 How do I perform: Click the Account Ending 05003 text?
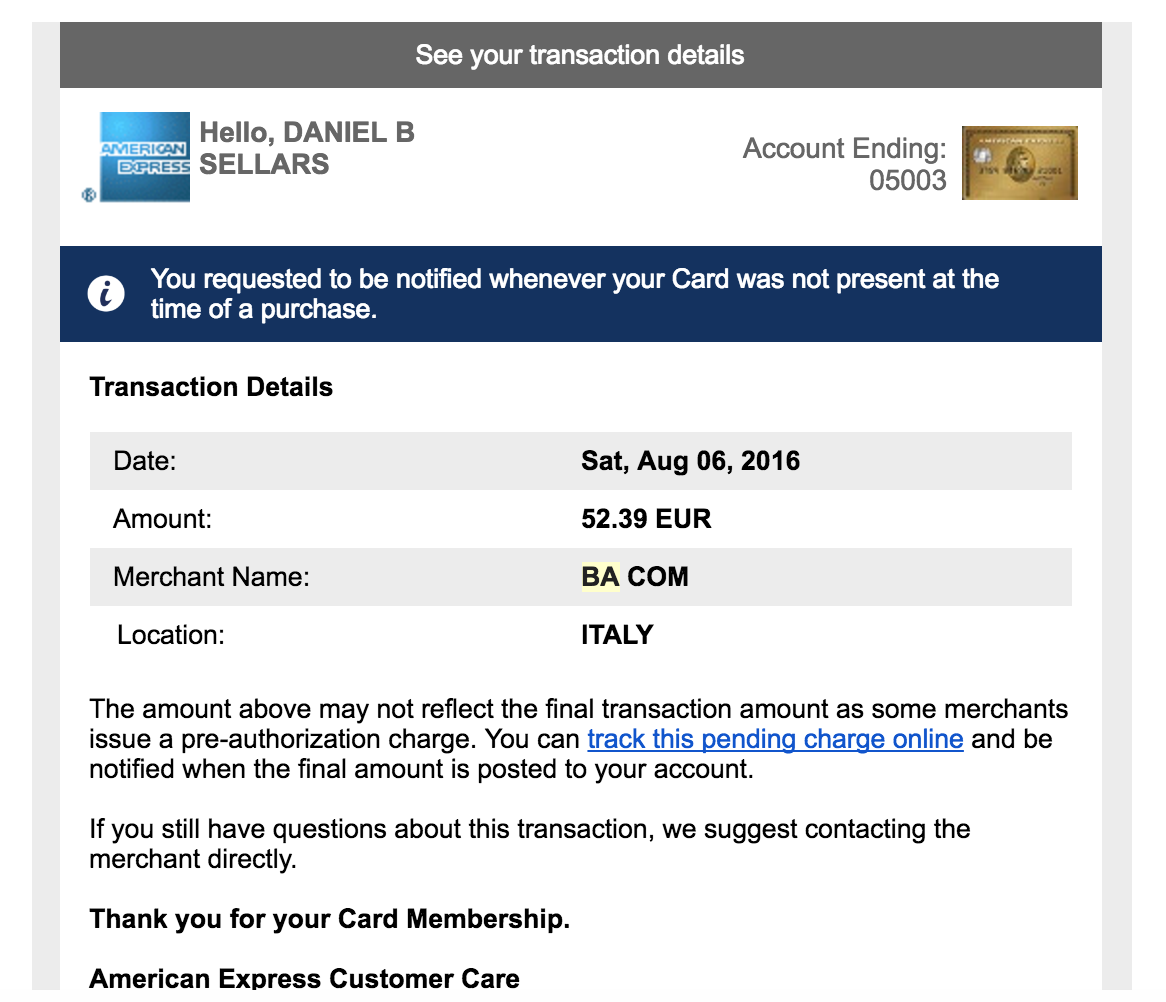[845, 164]
